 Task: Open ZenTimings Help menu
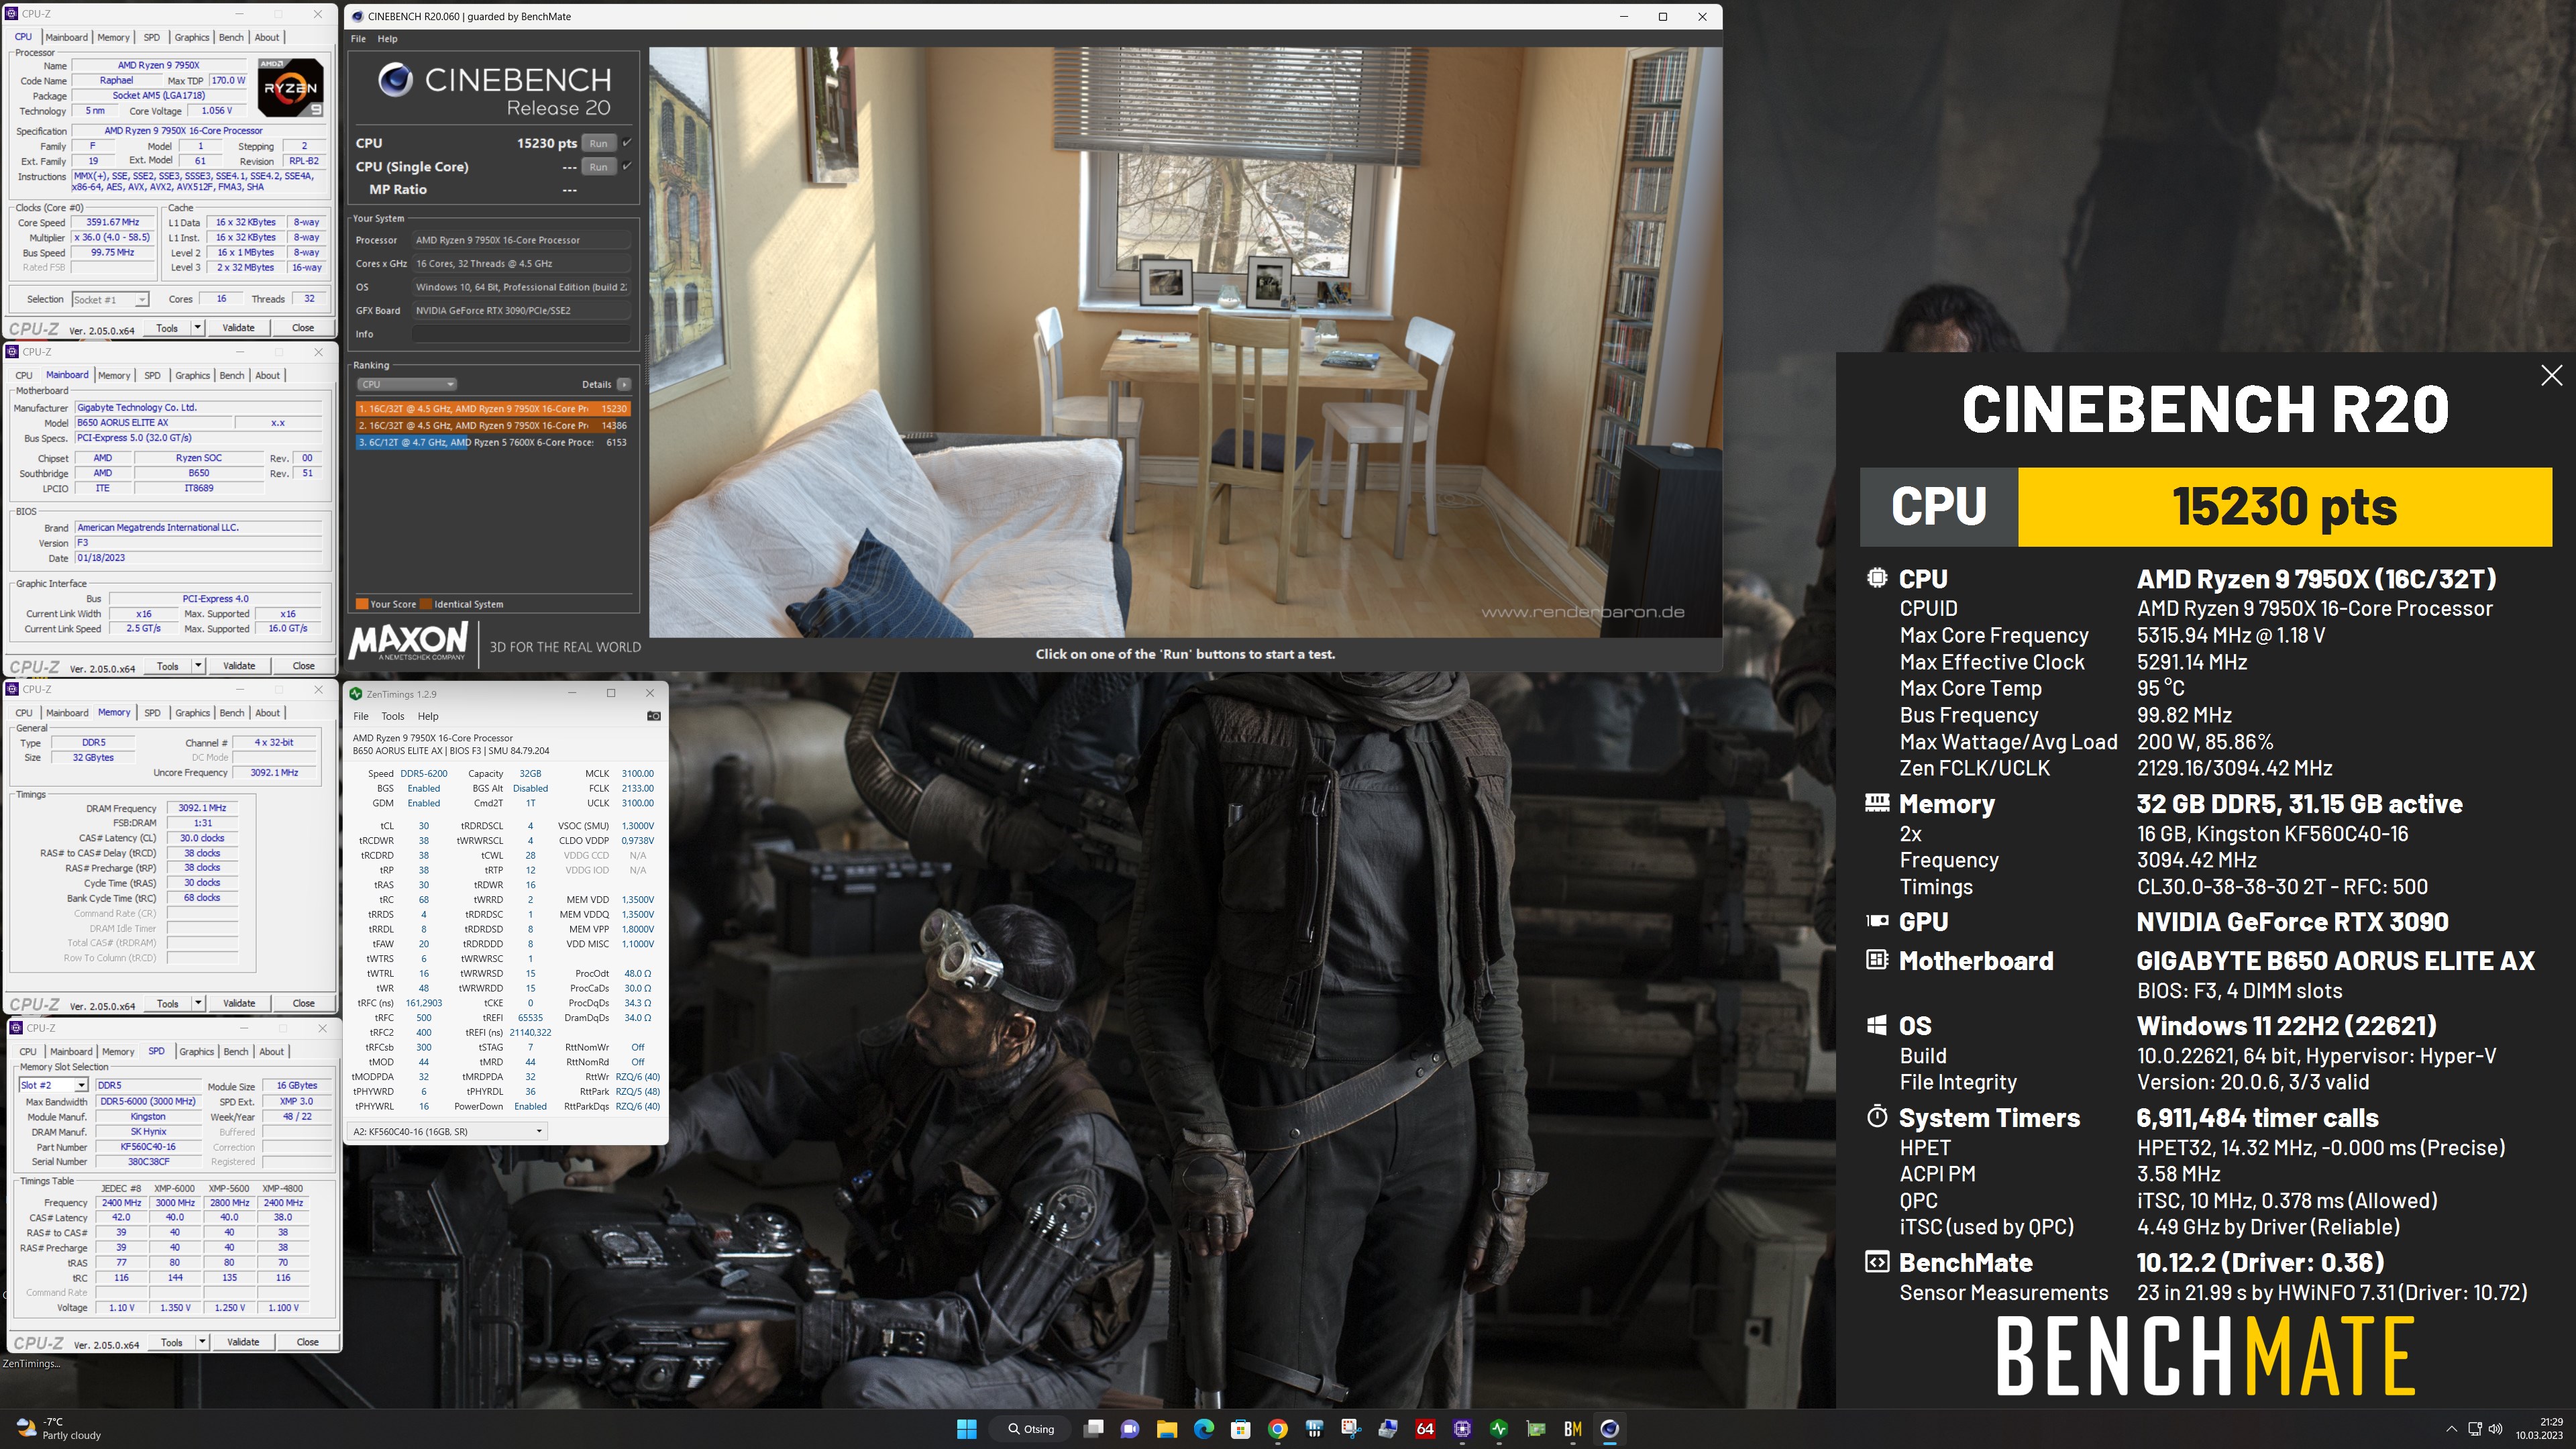coord(428,716)
